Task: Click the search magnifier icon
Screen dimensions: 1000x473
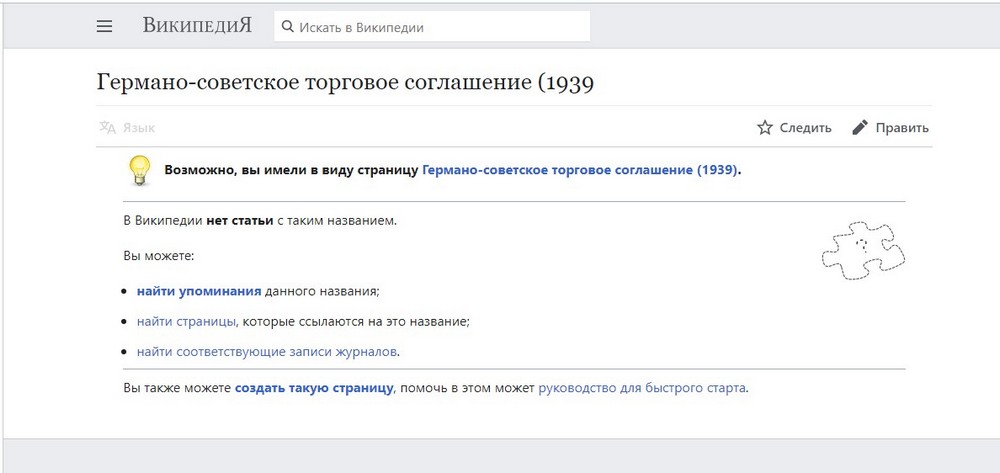Action: click(288, 27)
